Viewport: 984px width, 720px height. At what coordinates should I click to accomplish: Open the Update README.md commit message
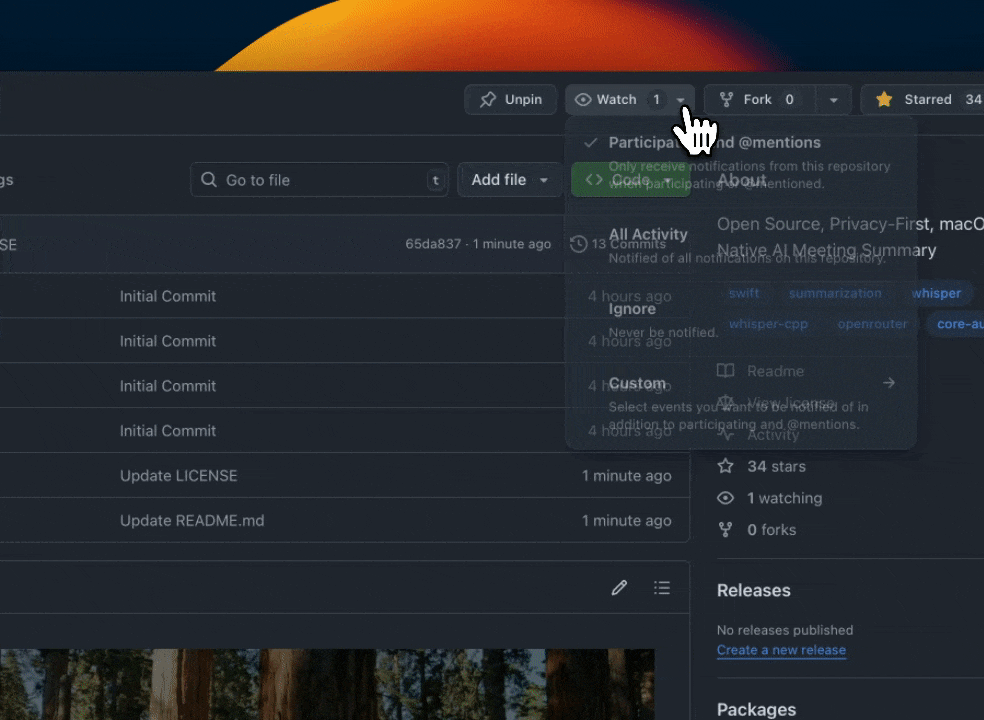coord(192,521)
